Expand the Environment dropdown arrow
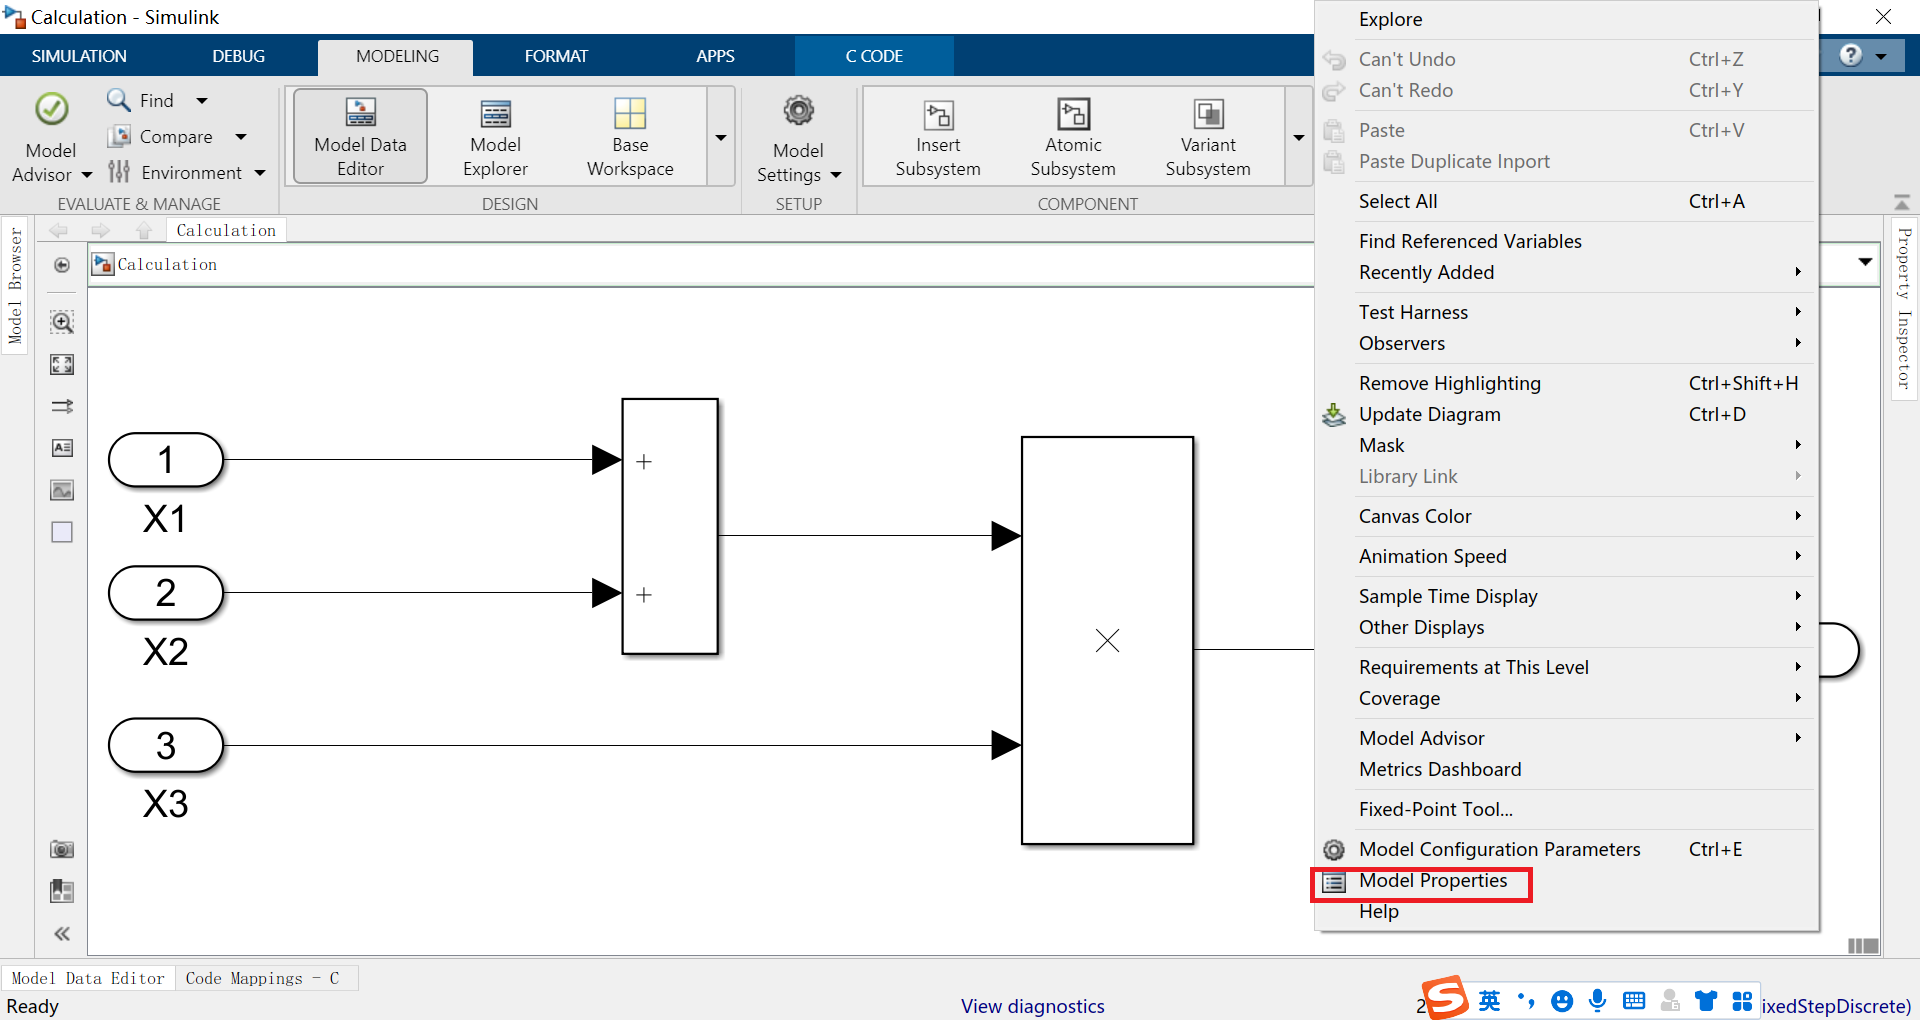Image resolution: width=1920 pixels, height=1020 pixels. 260,172
